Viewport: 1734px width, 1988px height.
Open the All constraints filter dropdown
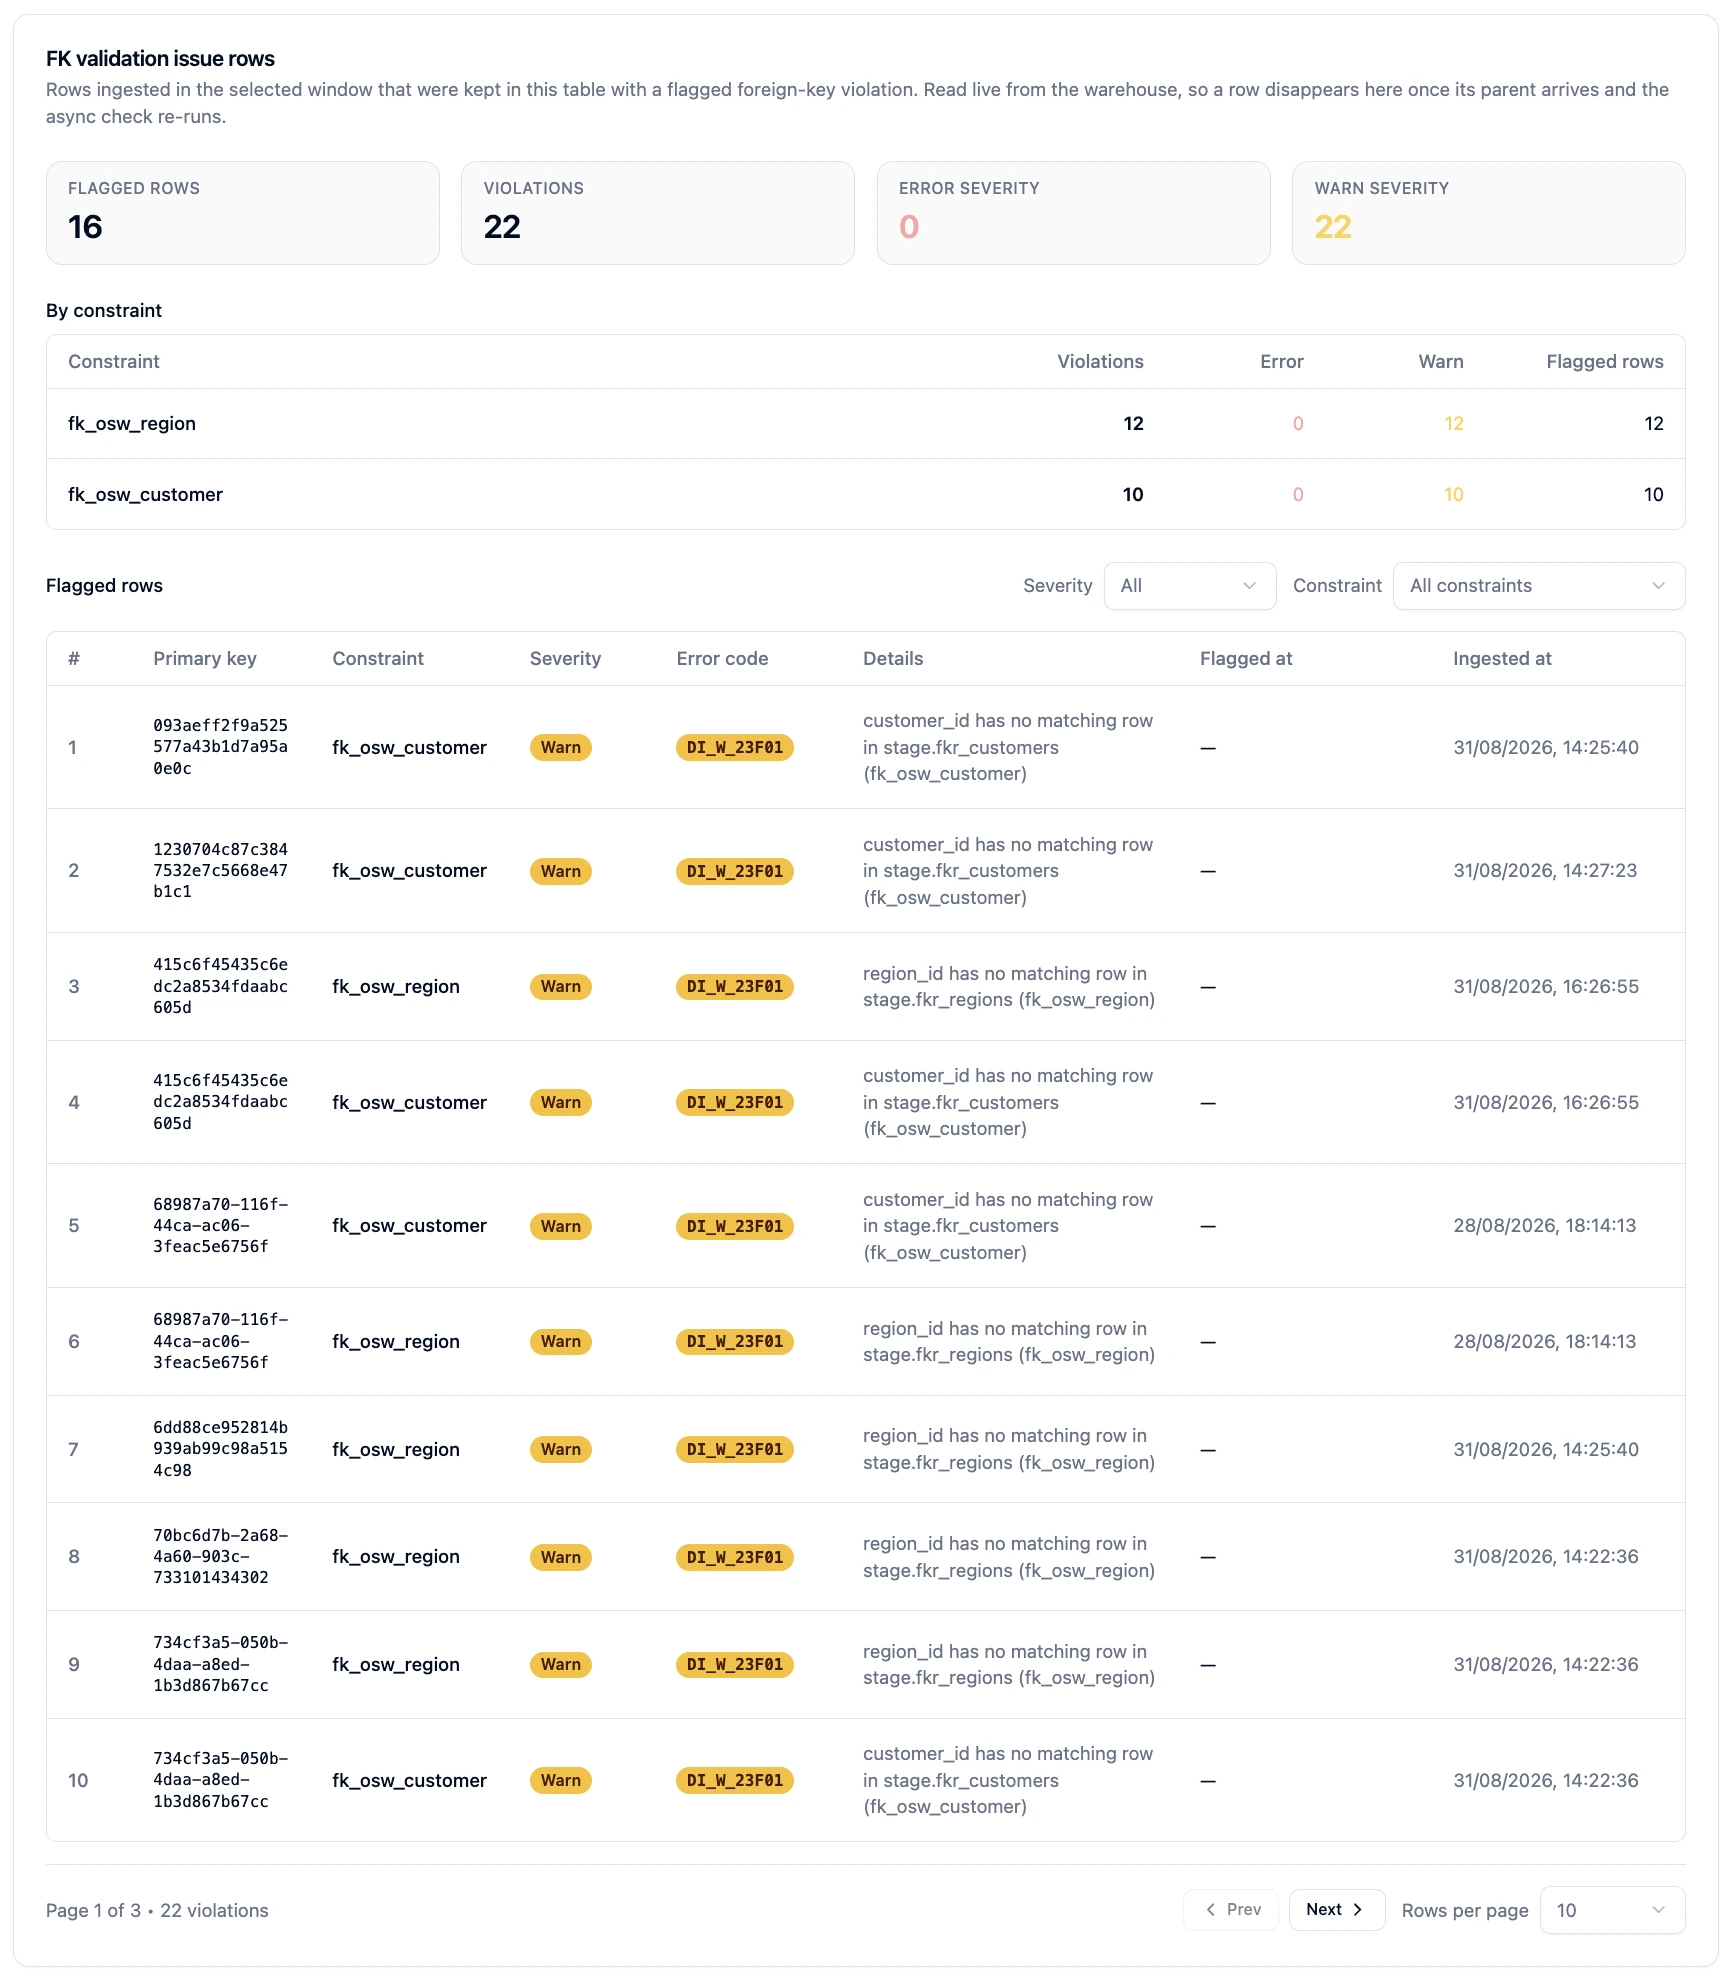pos(1538,586)
